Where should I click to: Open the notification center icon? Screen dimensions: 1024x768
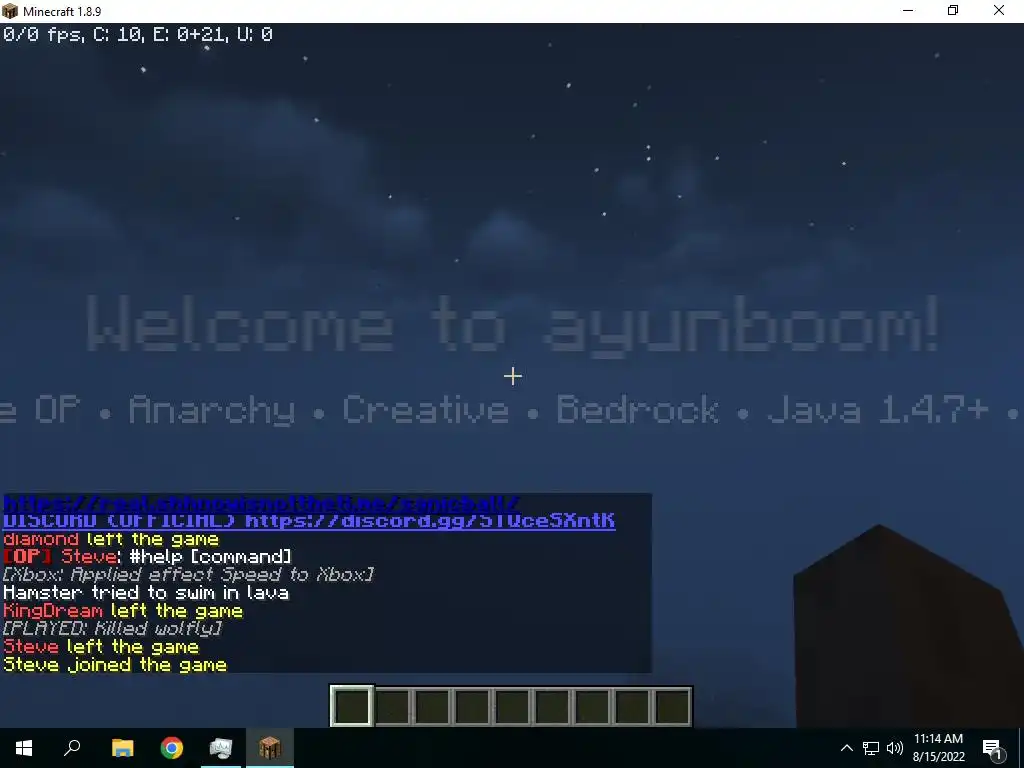coord(993,749)
